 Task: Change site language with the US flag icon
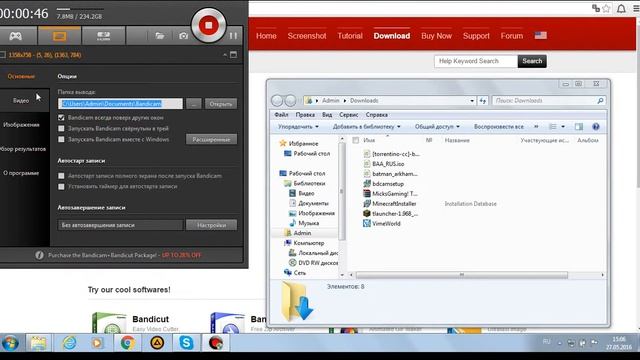540,36
